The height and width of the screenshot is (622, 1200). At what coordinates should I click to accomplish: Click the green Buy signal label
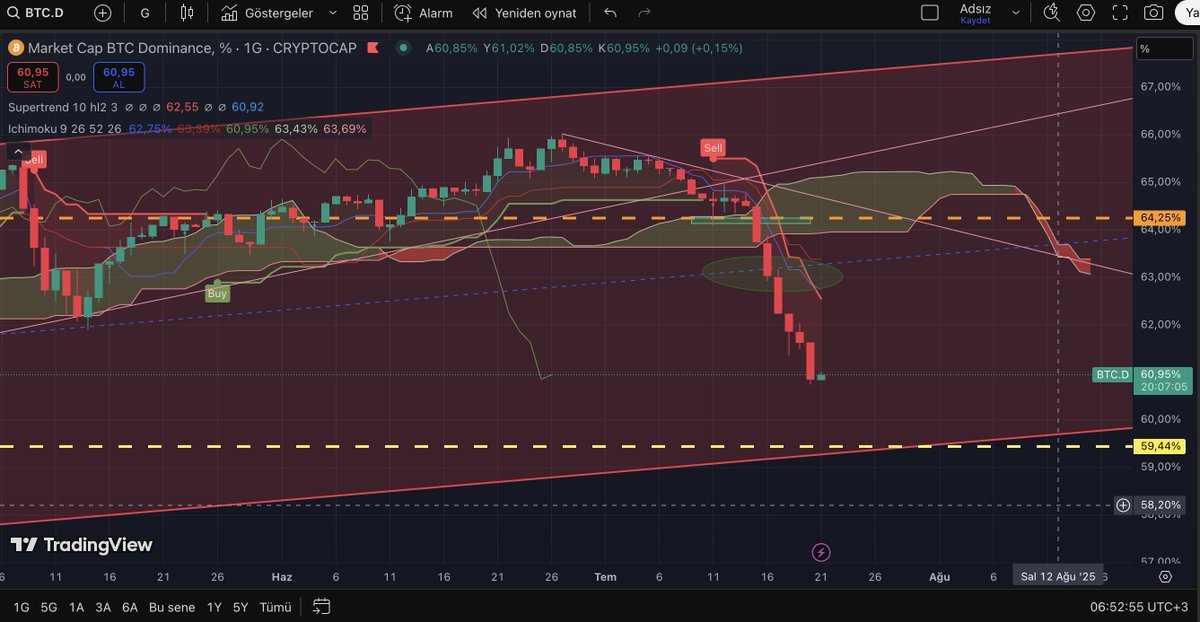217,293
